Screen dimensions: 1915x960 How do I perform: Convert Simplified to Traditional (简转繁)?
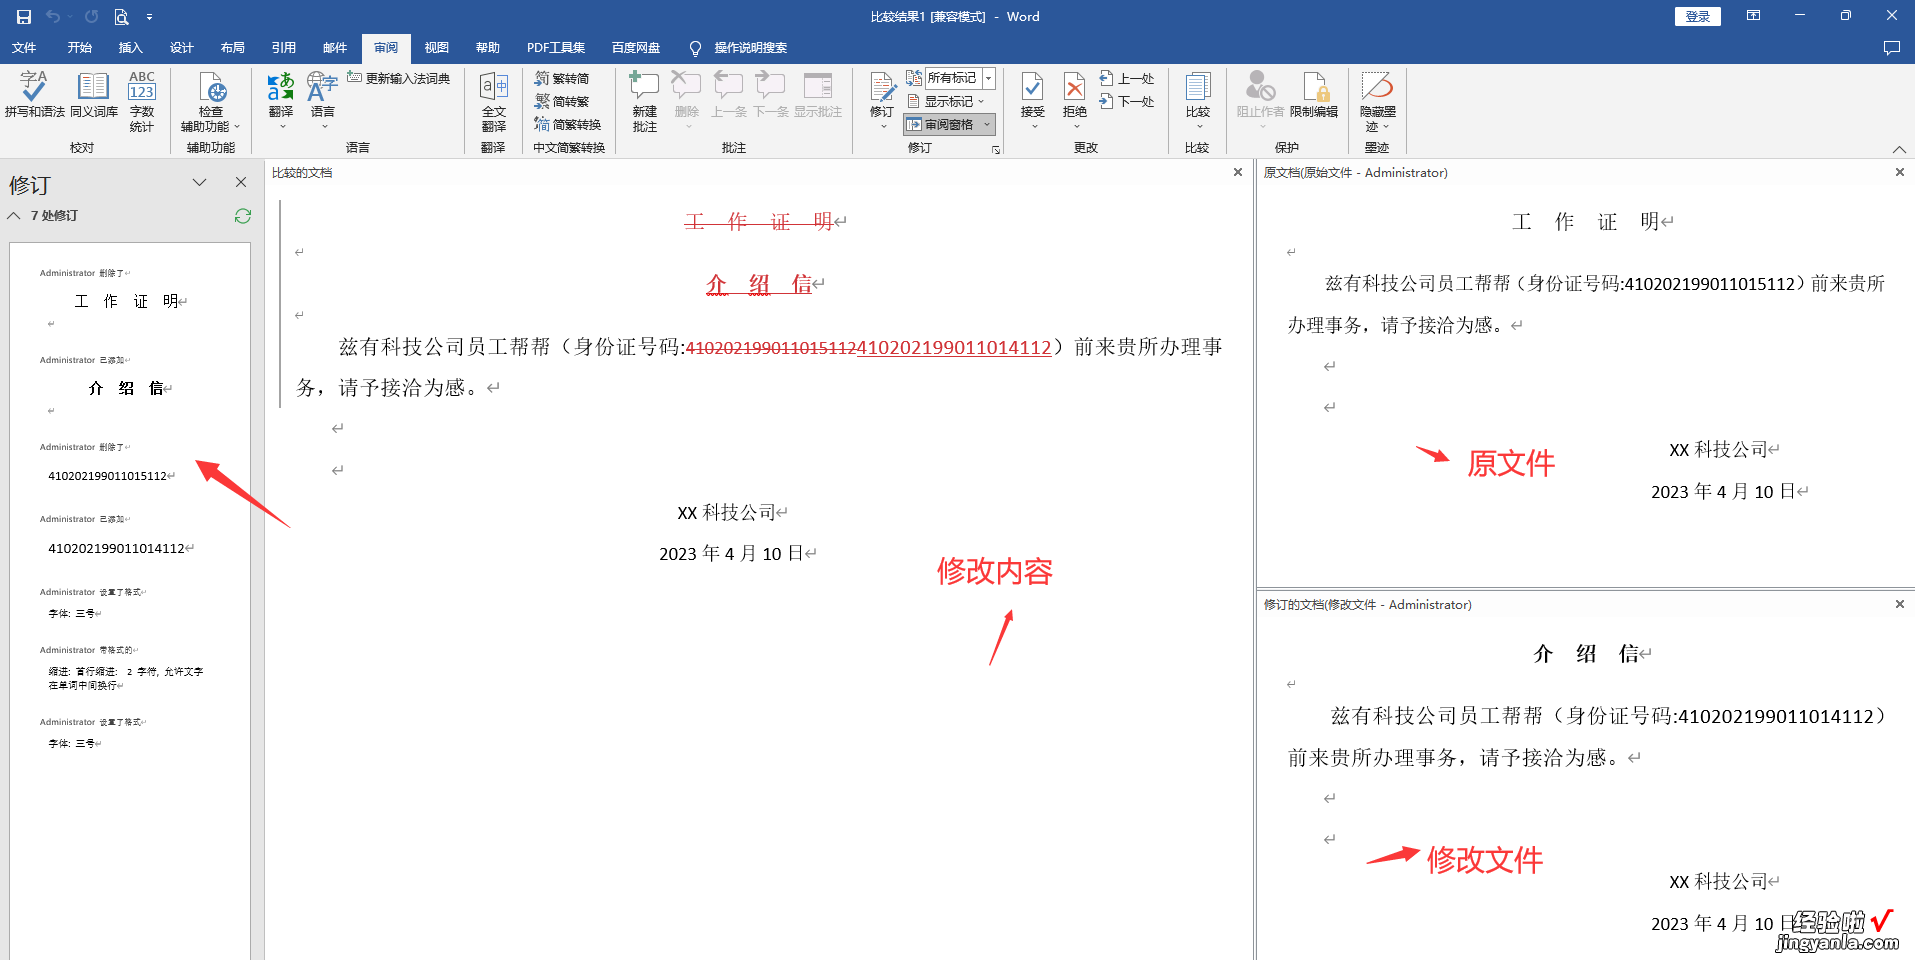pos(562,101)
